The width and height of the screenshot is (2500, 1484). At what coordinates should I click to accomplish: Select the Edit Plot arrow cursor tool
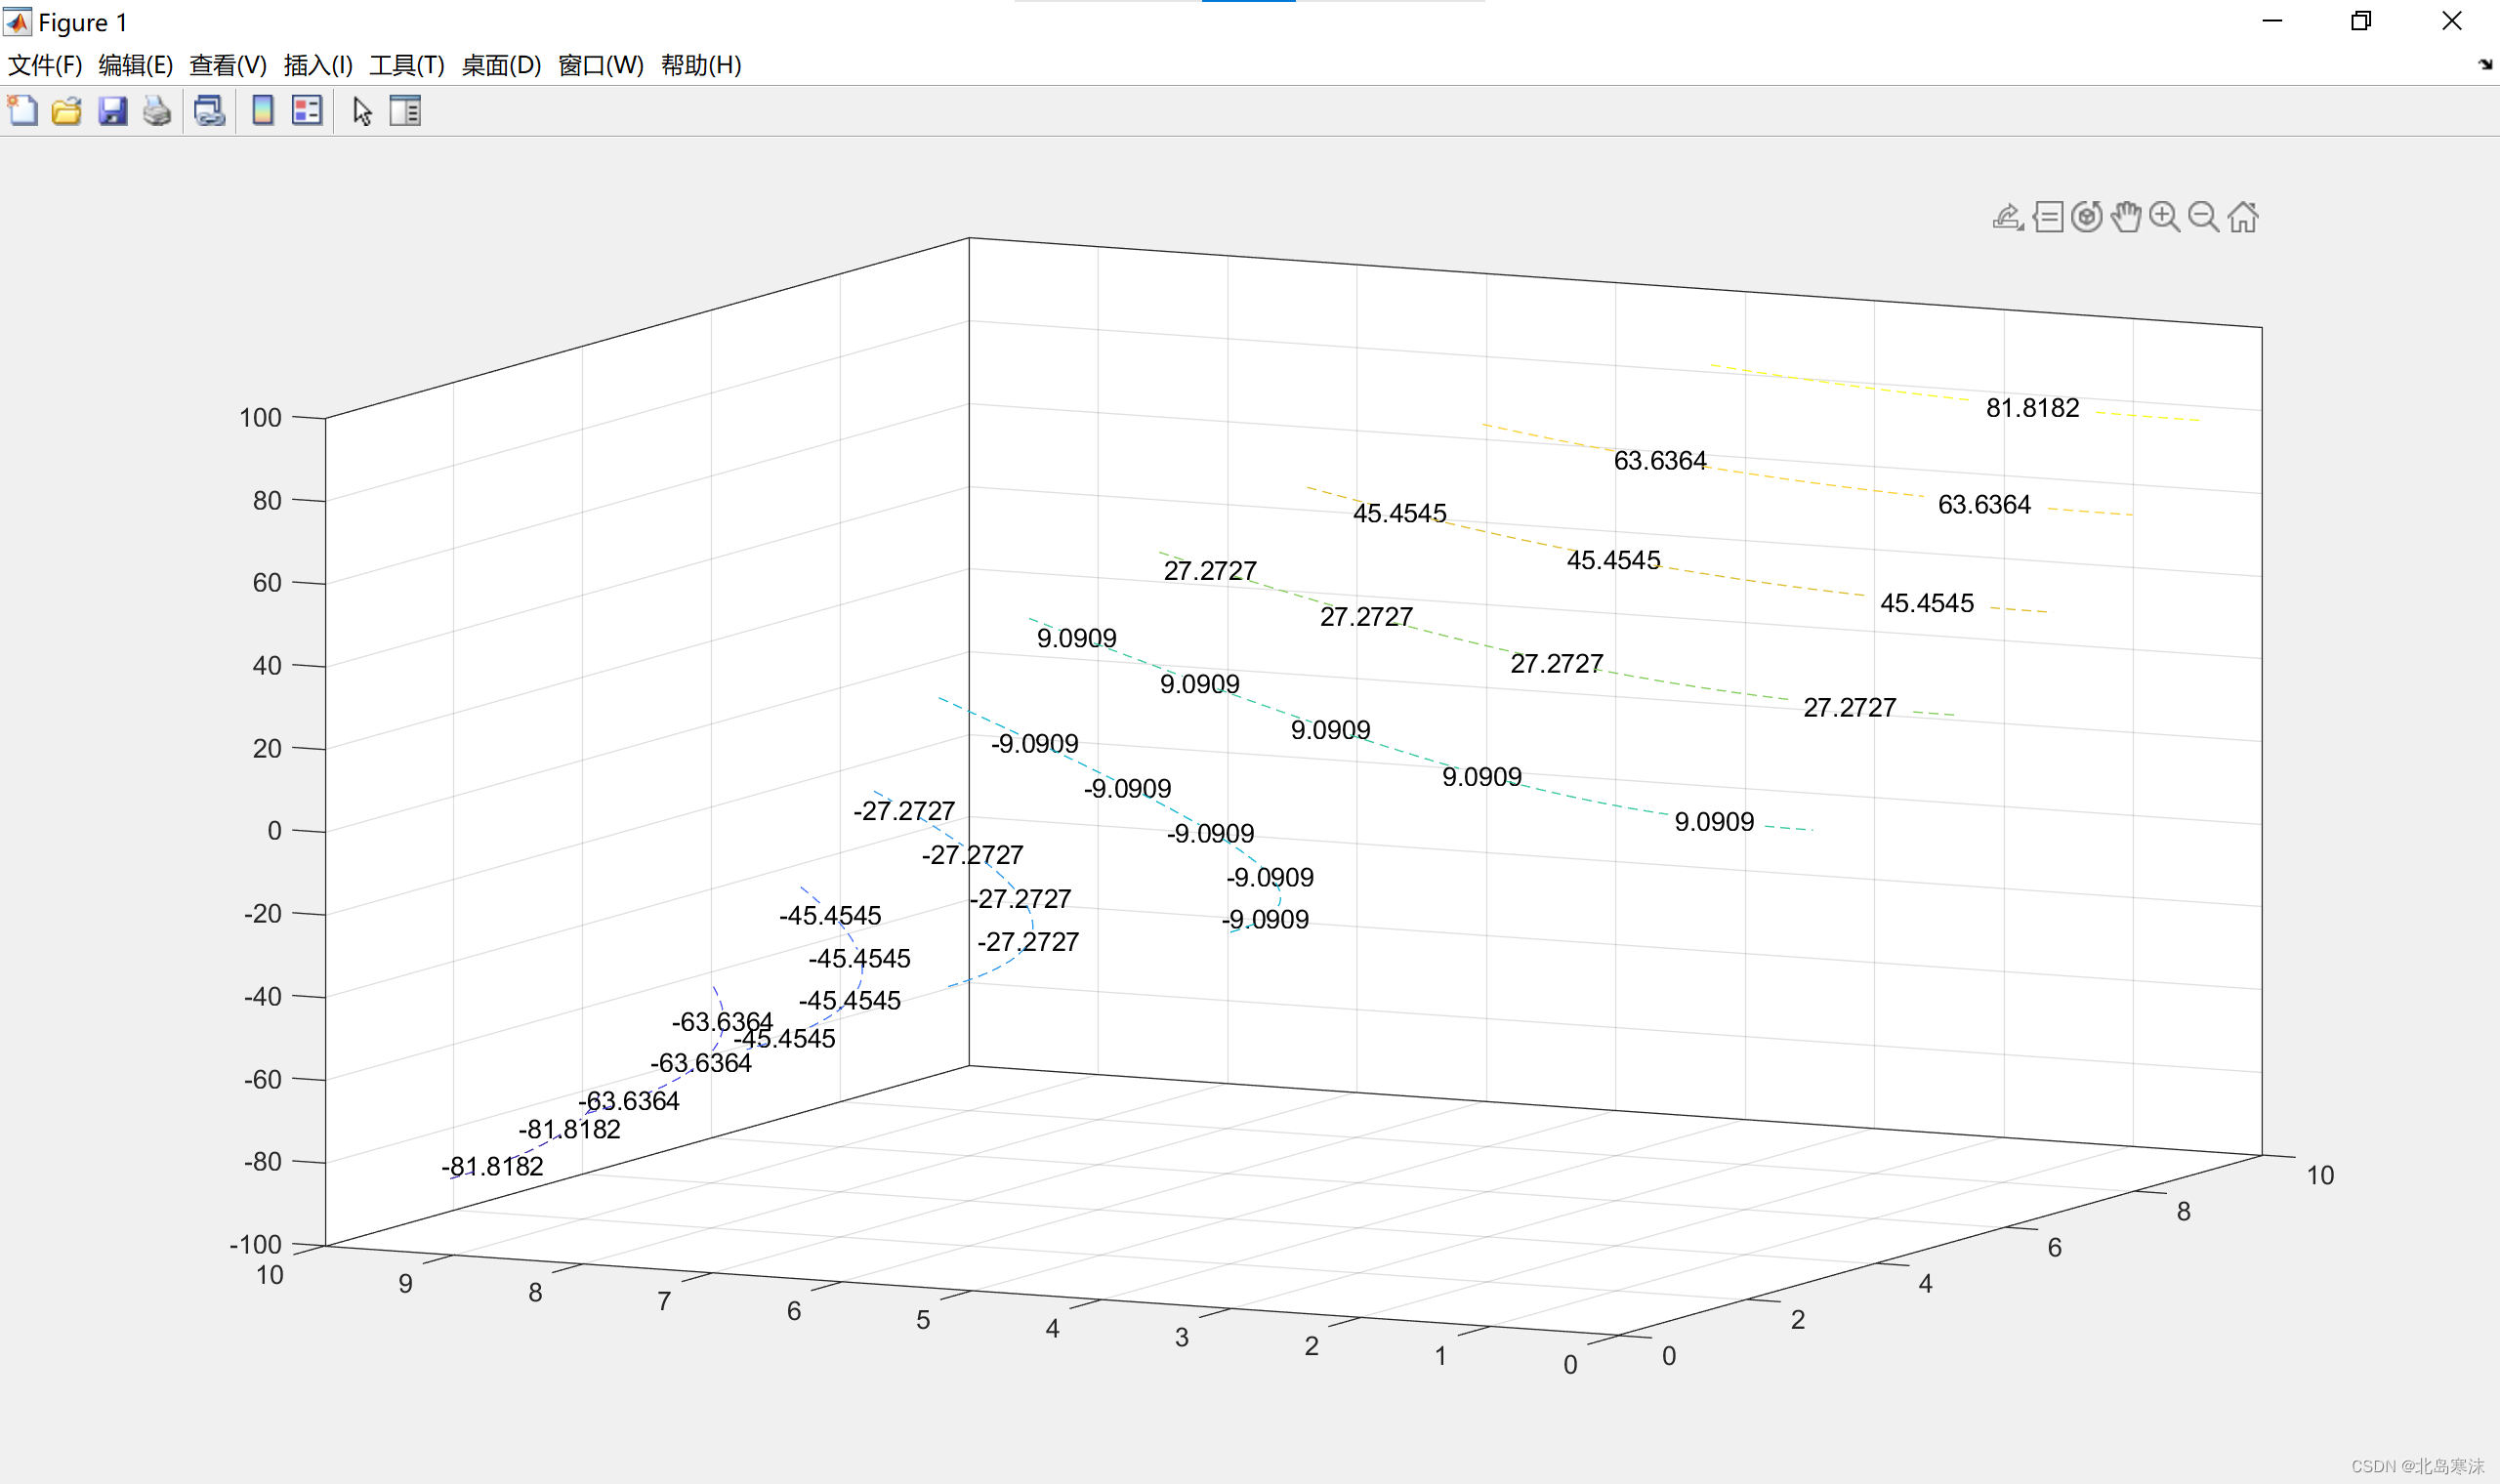[x=362, y=110]
